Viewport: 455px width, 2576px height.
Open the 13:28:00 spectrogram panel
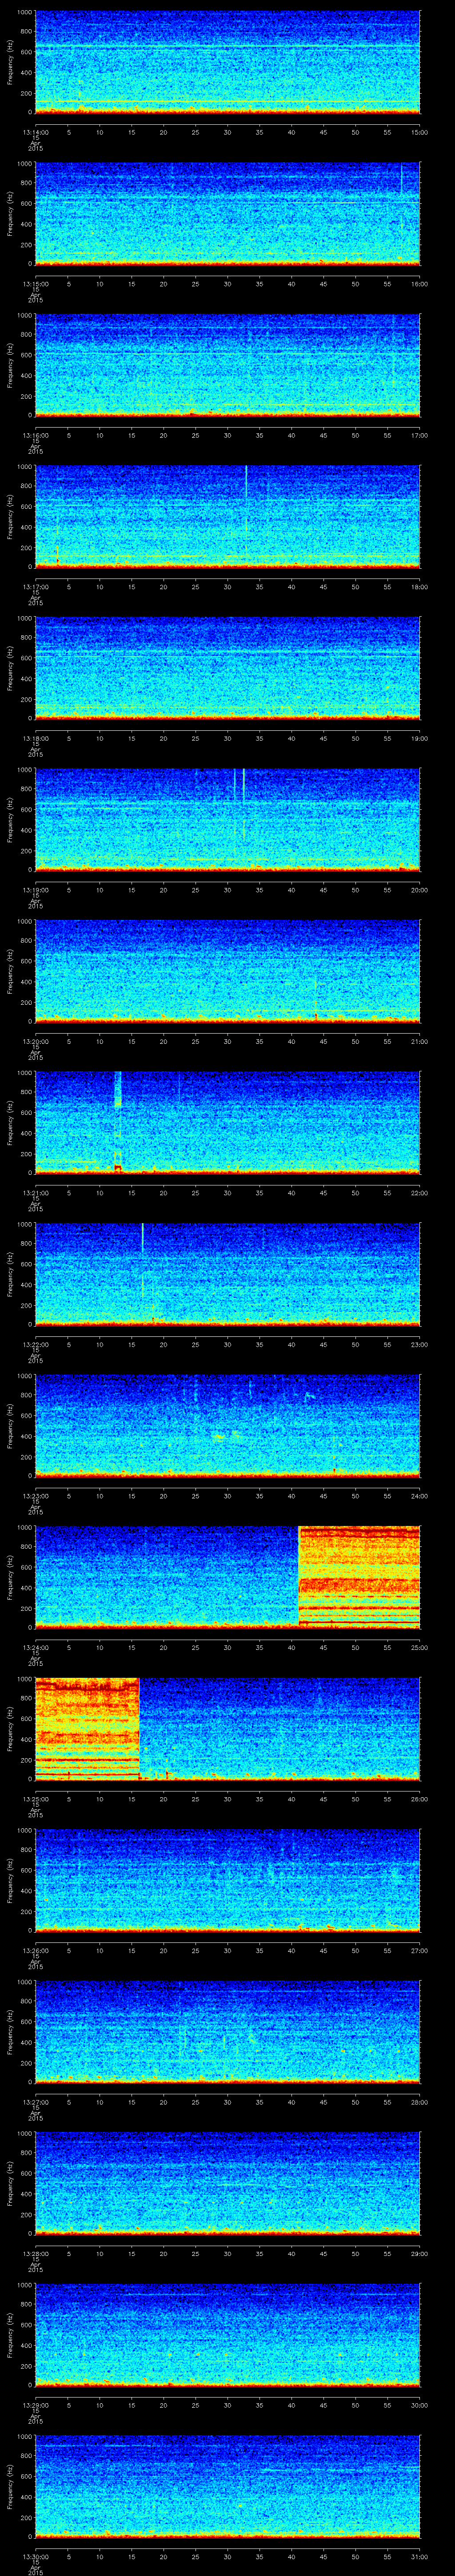(x=227, y=2183)
